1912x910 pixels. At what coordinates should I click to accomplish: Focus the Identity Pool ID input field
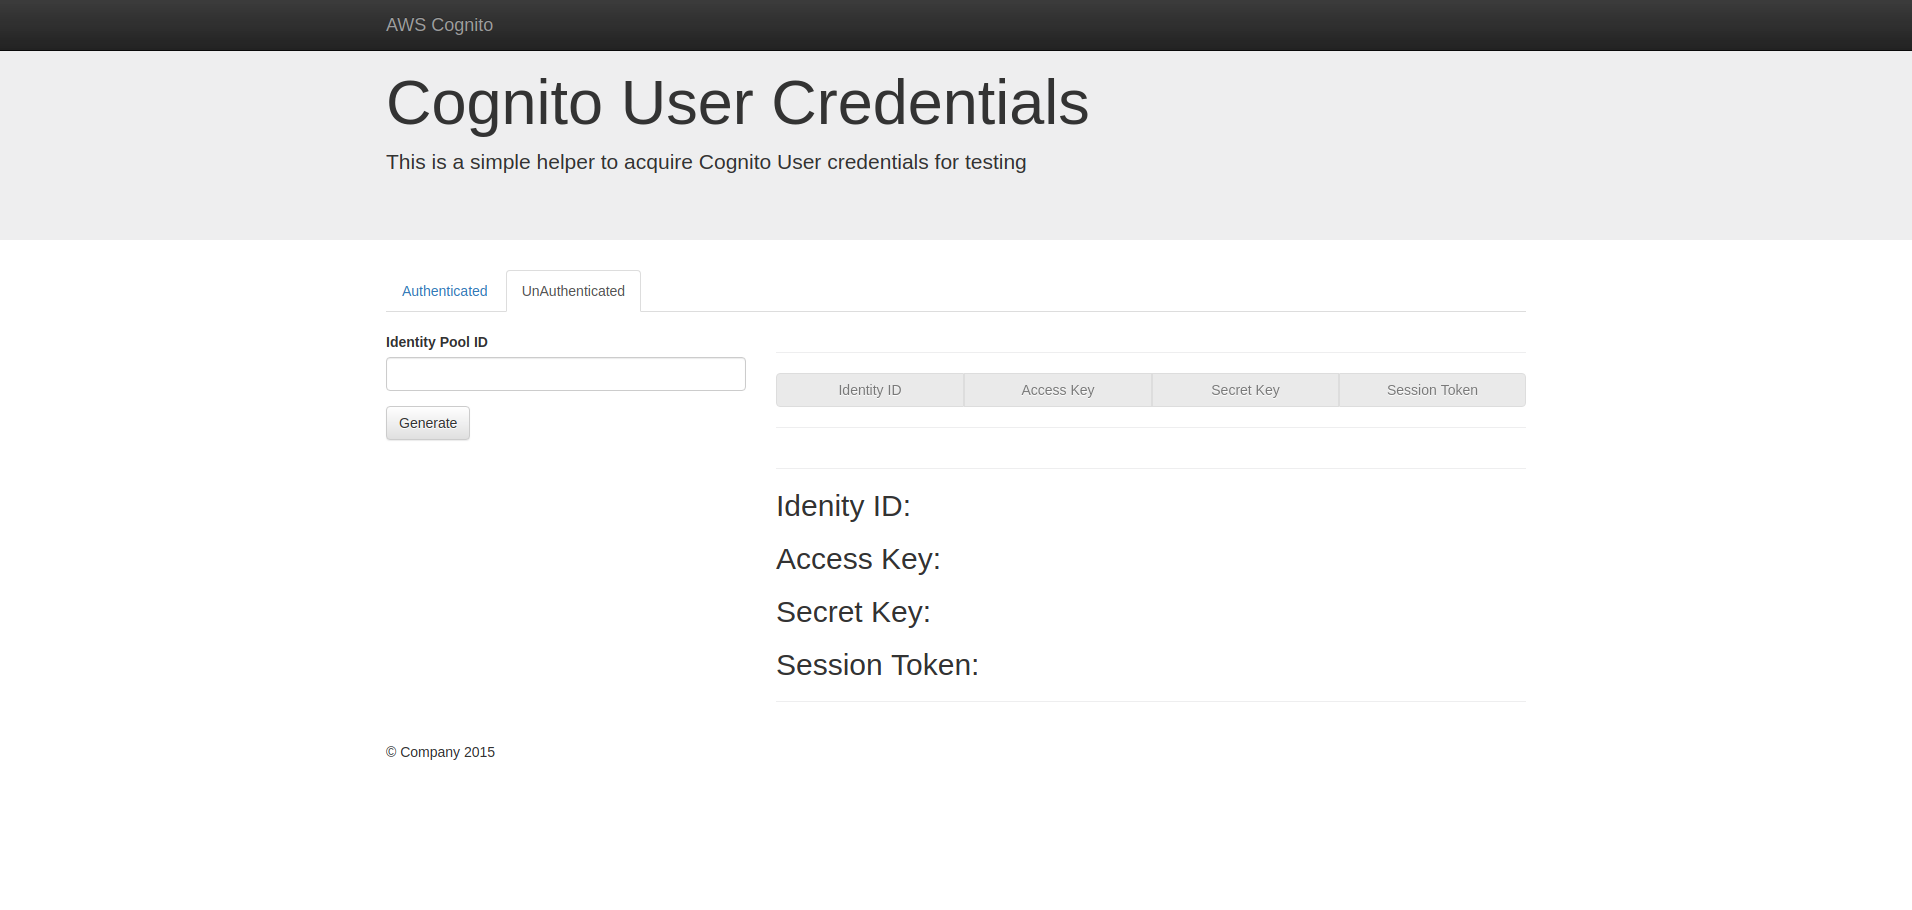(566, 374)
